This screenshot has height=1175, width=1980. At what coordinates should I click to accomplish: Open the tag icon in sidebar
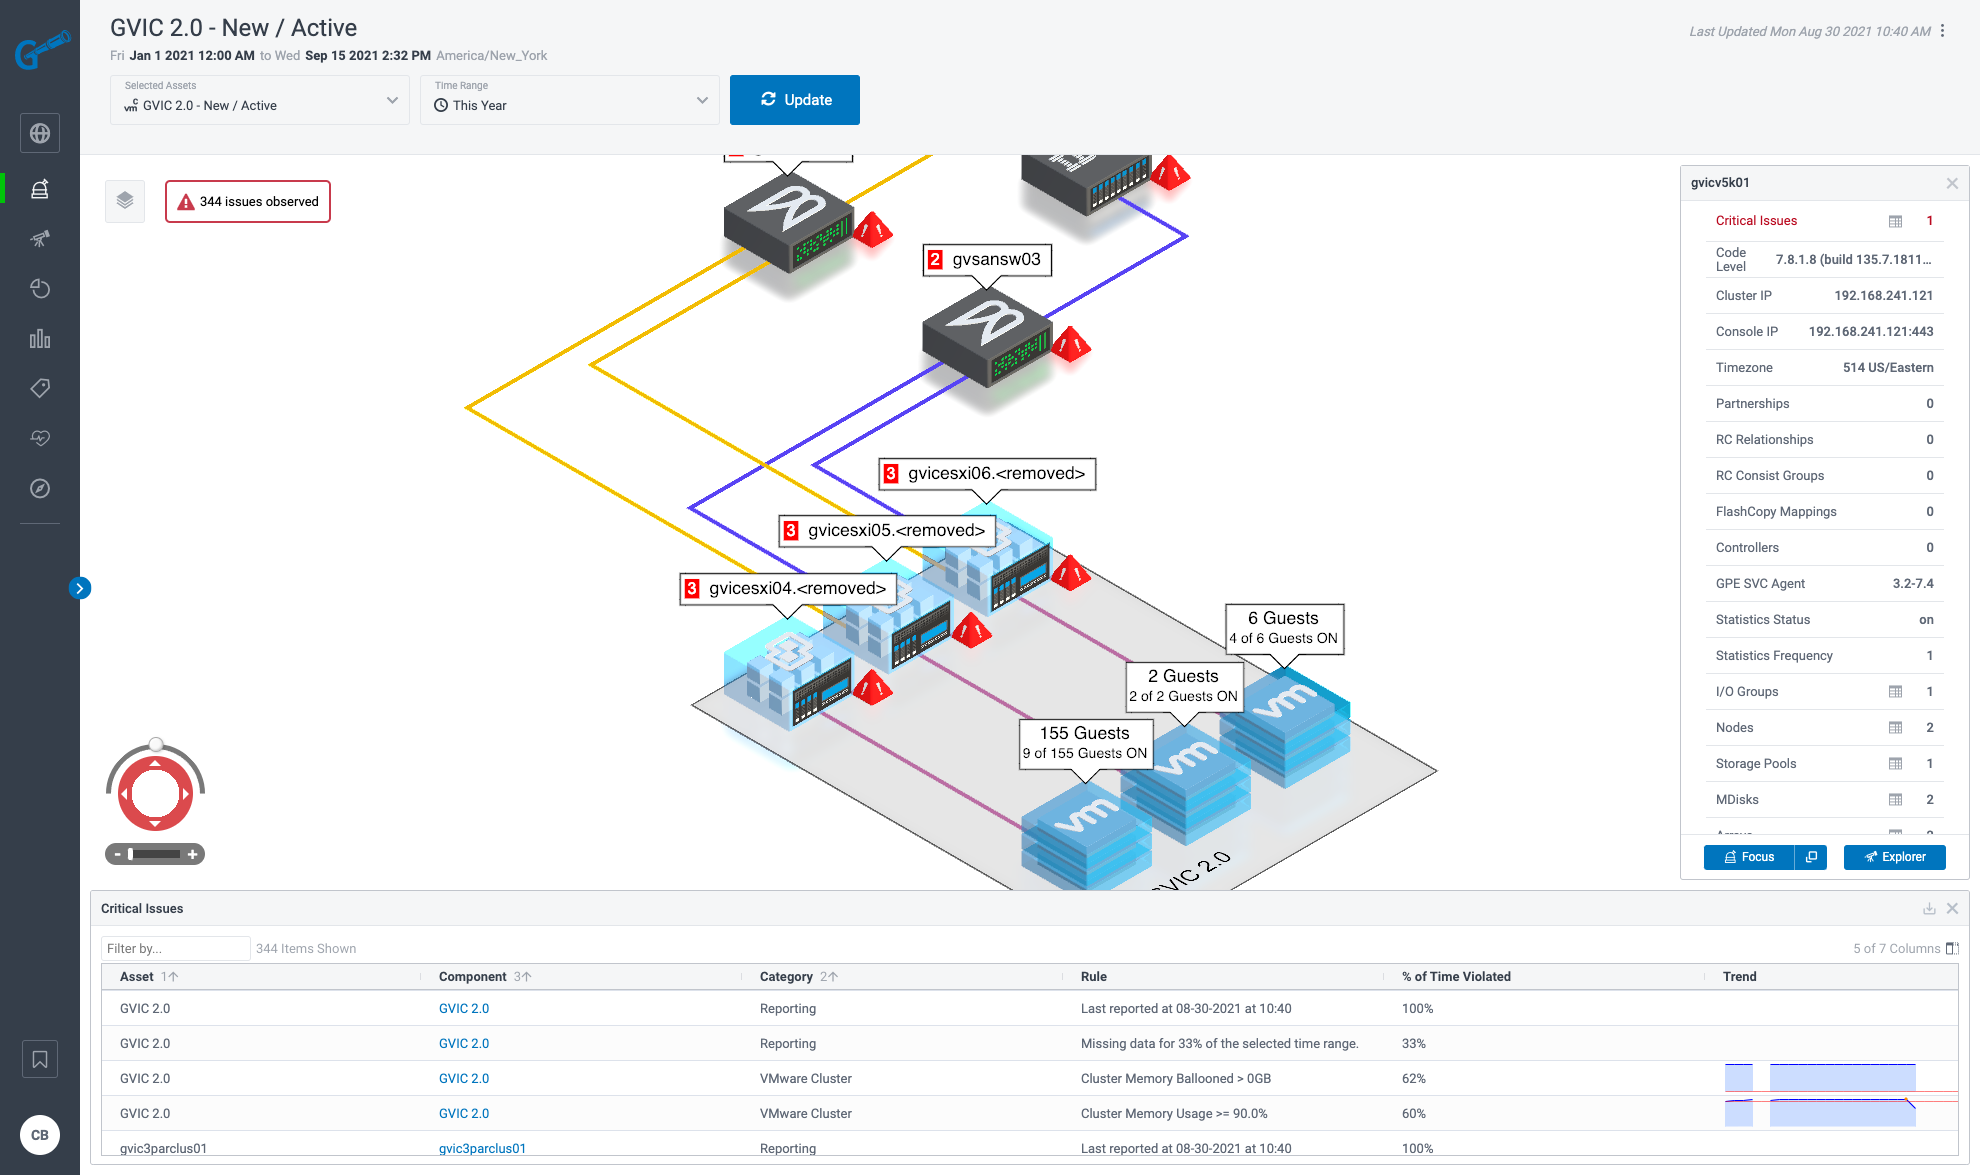click(40, 388)
